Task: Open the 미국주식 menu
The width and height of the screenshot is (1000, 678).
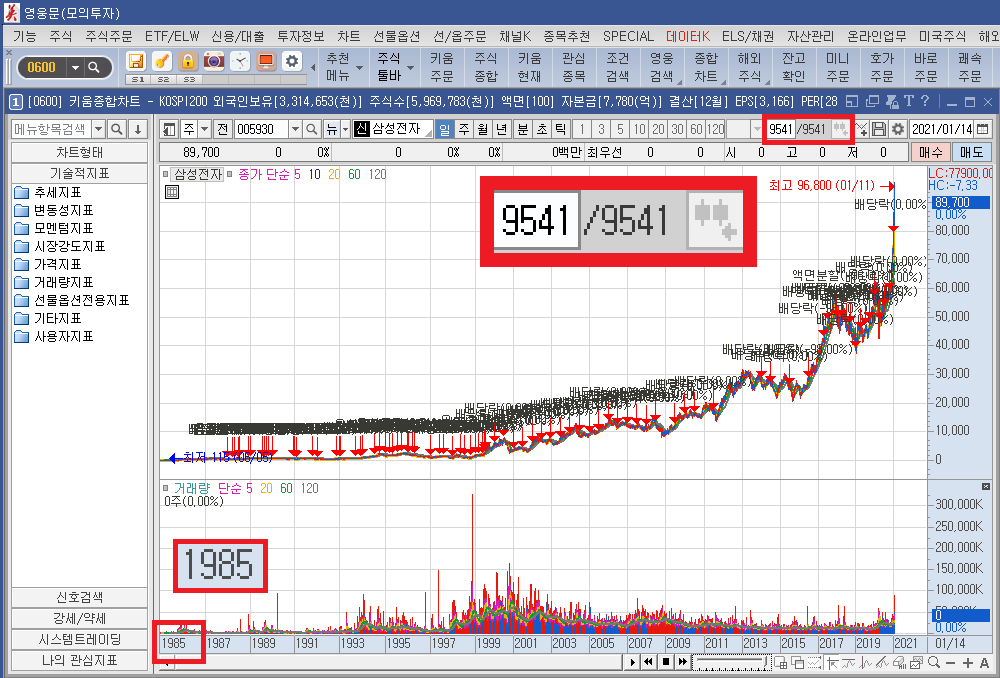Action: coord(942,36)
